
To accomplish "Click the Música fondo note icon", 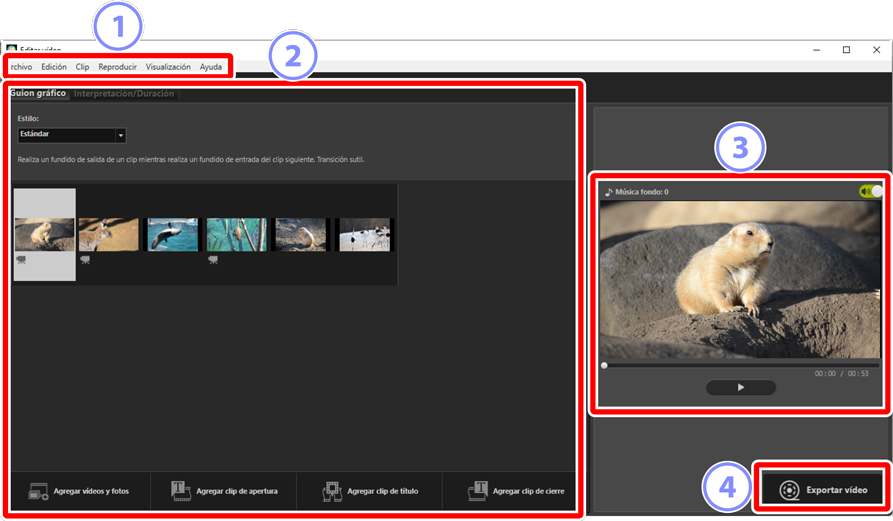I will tap(608, 192).
